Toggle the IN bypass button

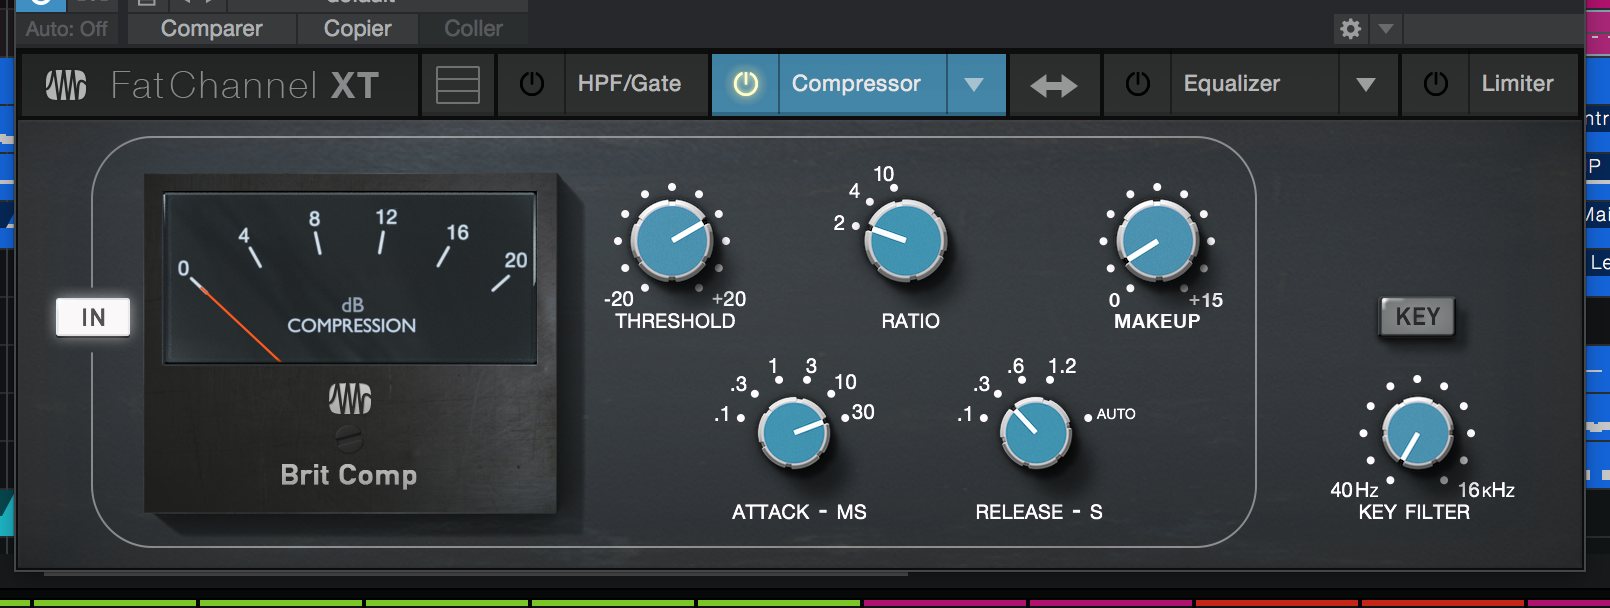tap(93, 317)
